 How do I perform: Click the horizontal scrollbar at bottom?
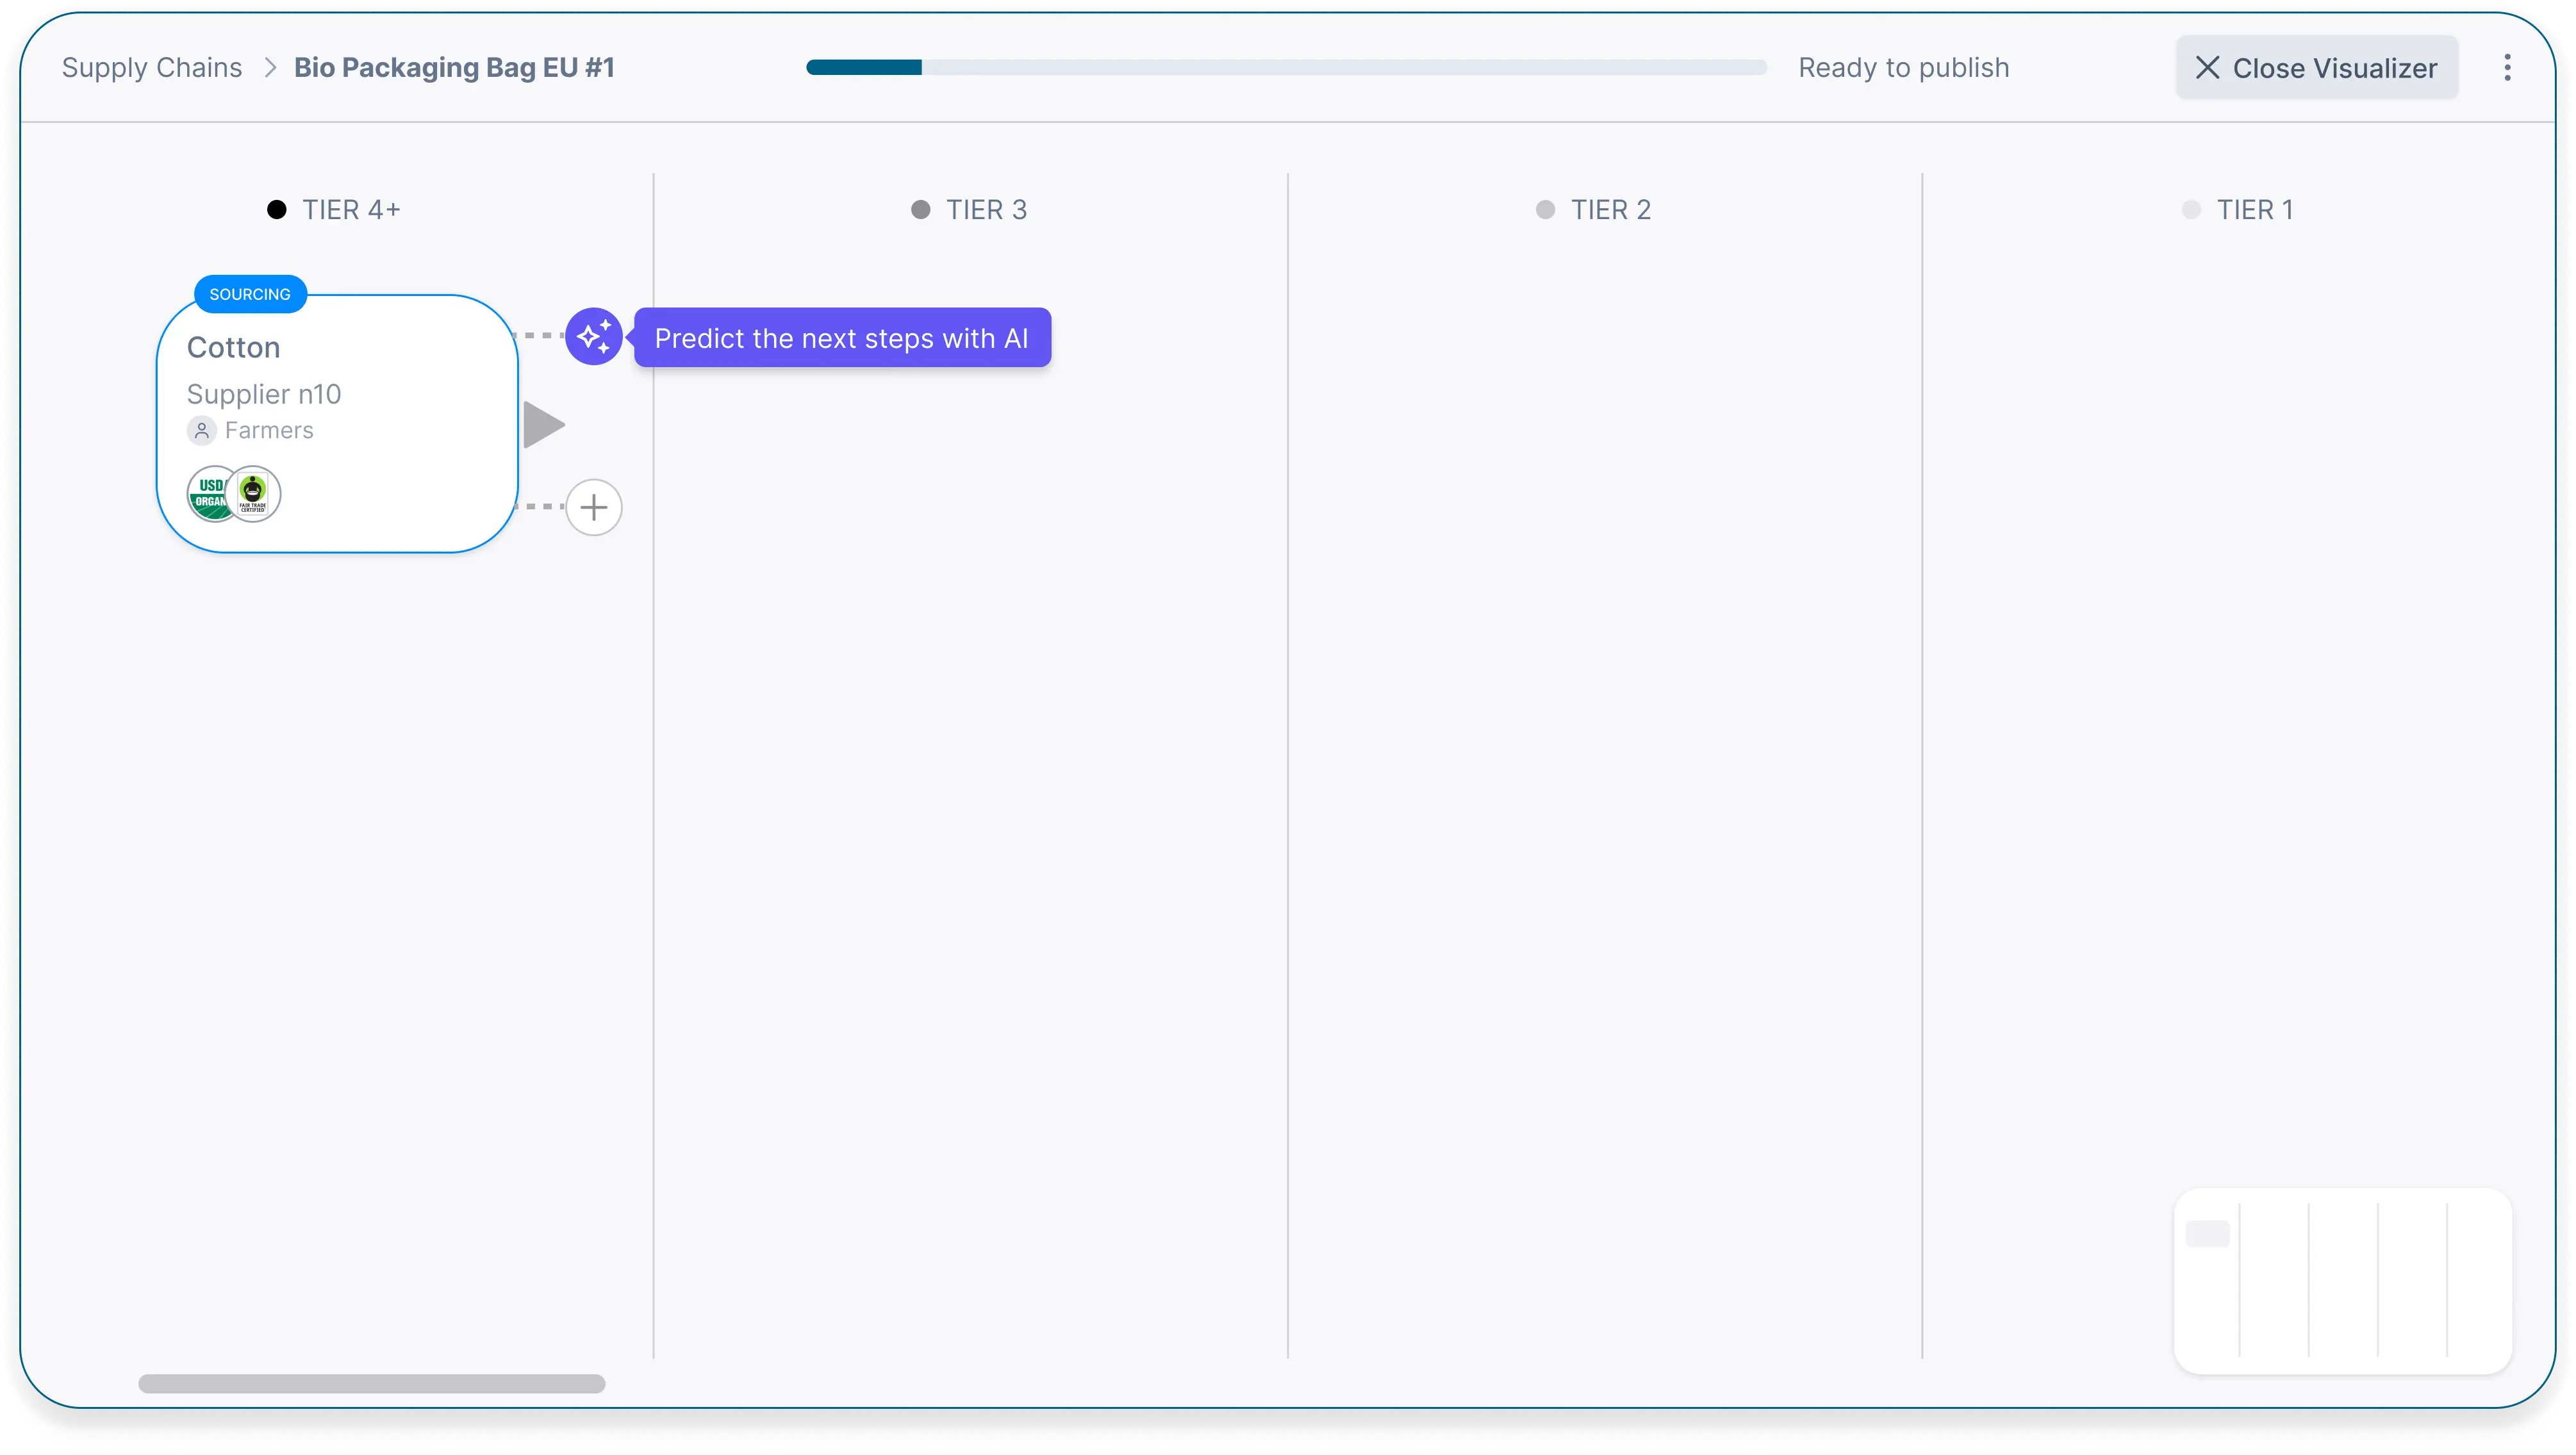pyautogui.click(x=372, y=1384)
